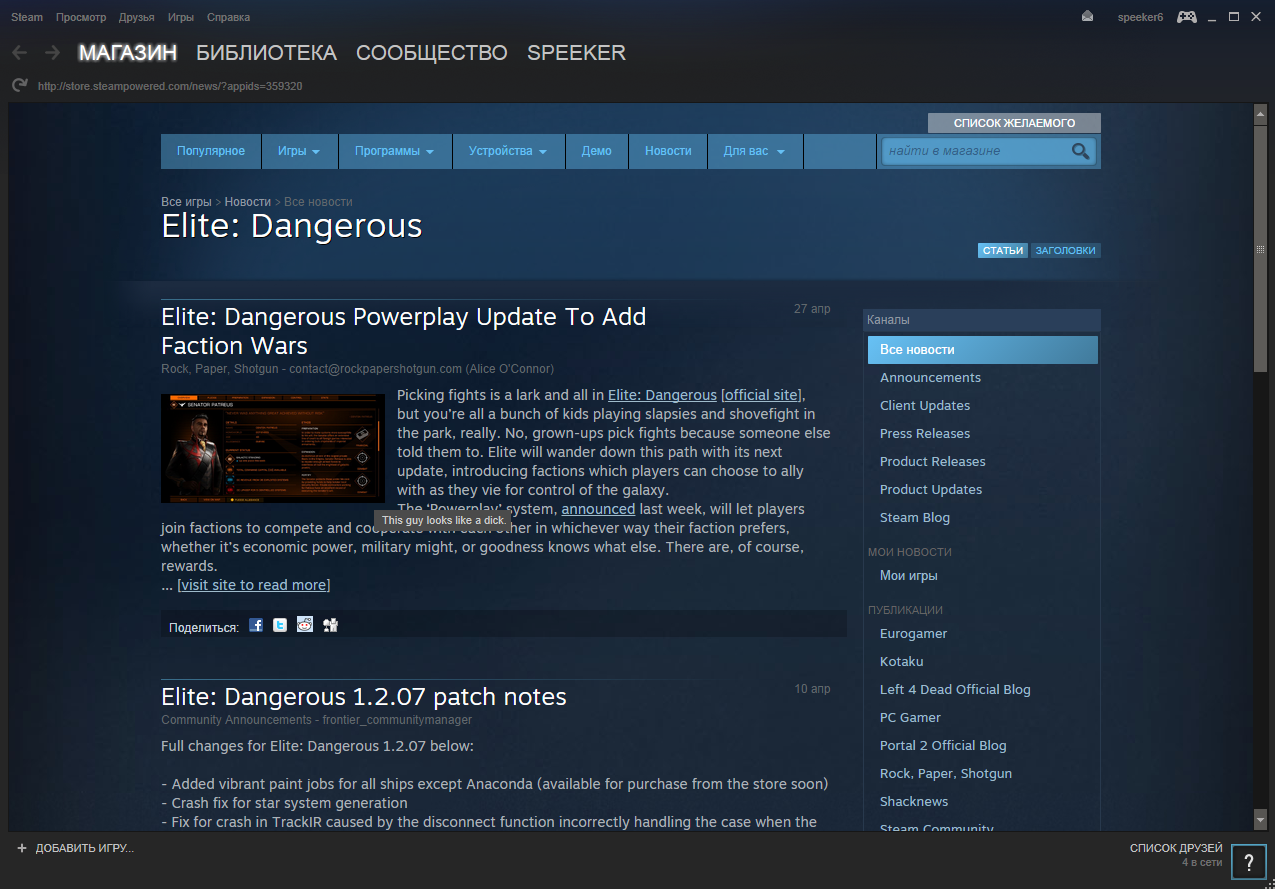Open the Друзья menu
Screen dimensions: 1275x889
pyautogui.click(x=137, y=17)
